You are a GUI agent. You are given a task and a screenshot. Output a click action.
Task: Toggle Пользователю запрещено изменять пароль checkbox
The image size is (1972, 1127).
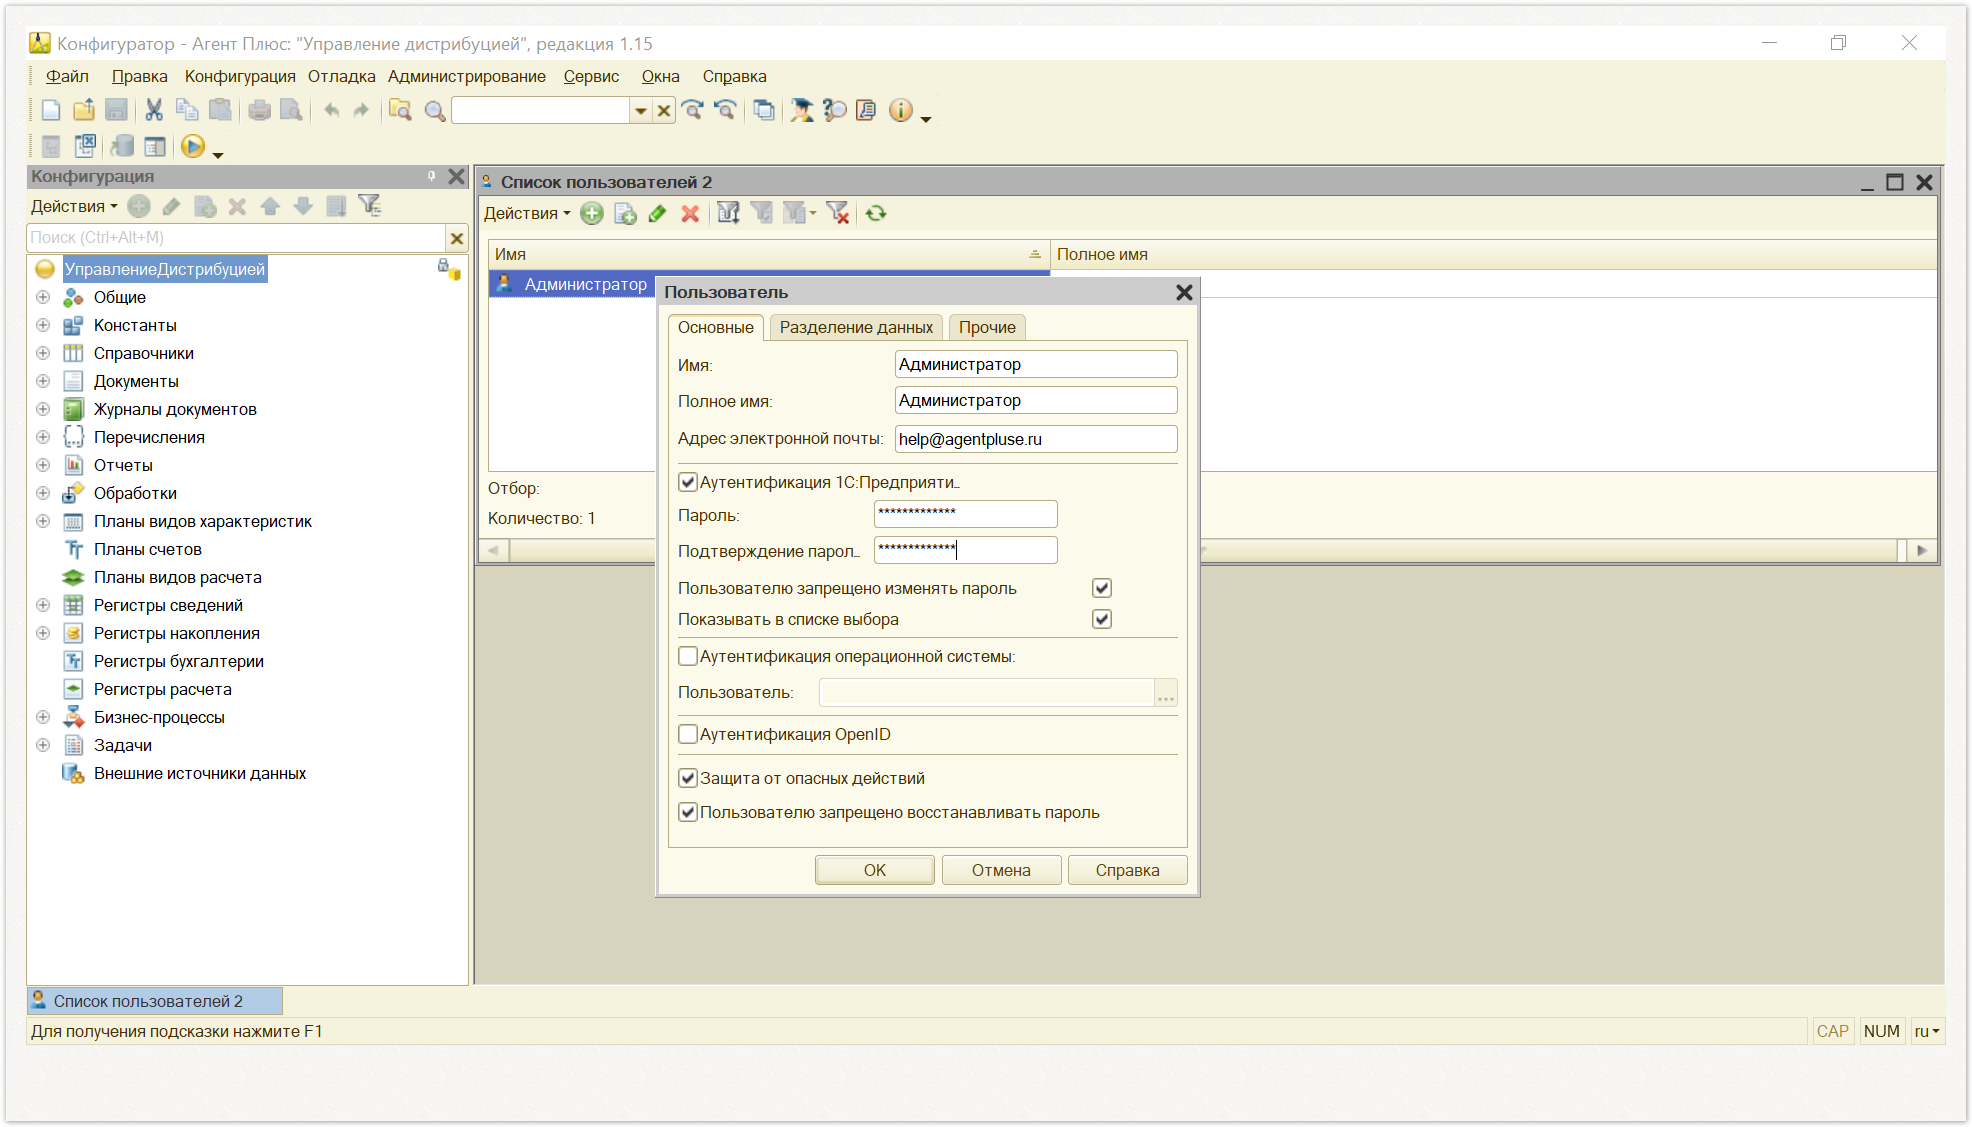(x=1102, y=588)
